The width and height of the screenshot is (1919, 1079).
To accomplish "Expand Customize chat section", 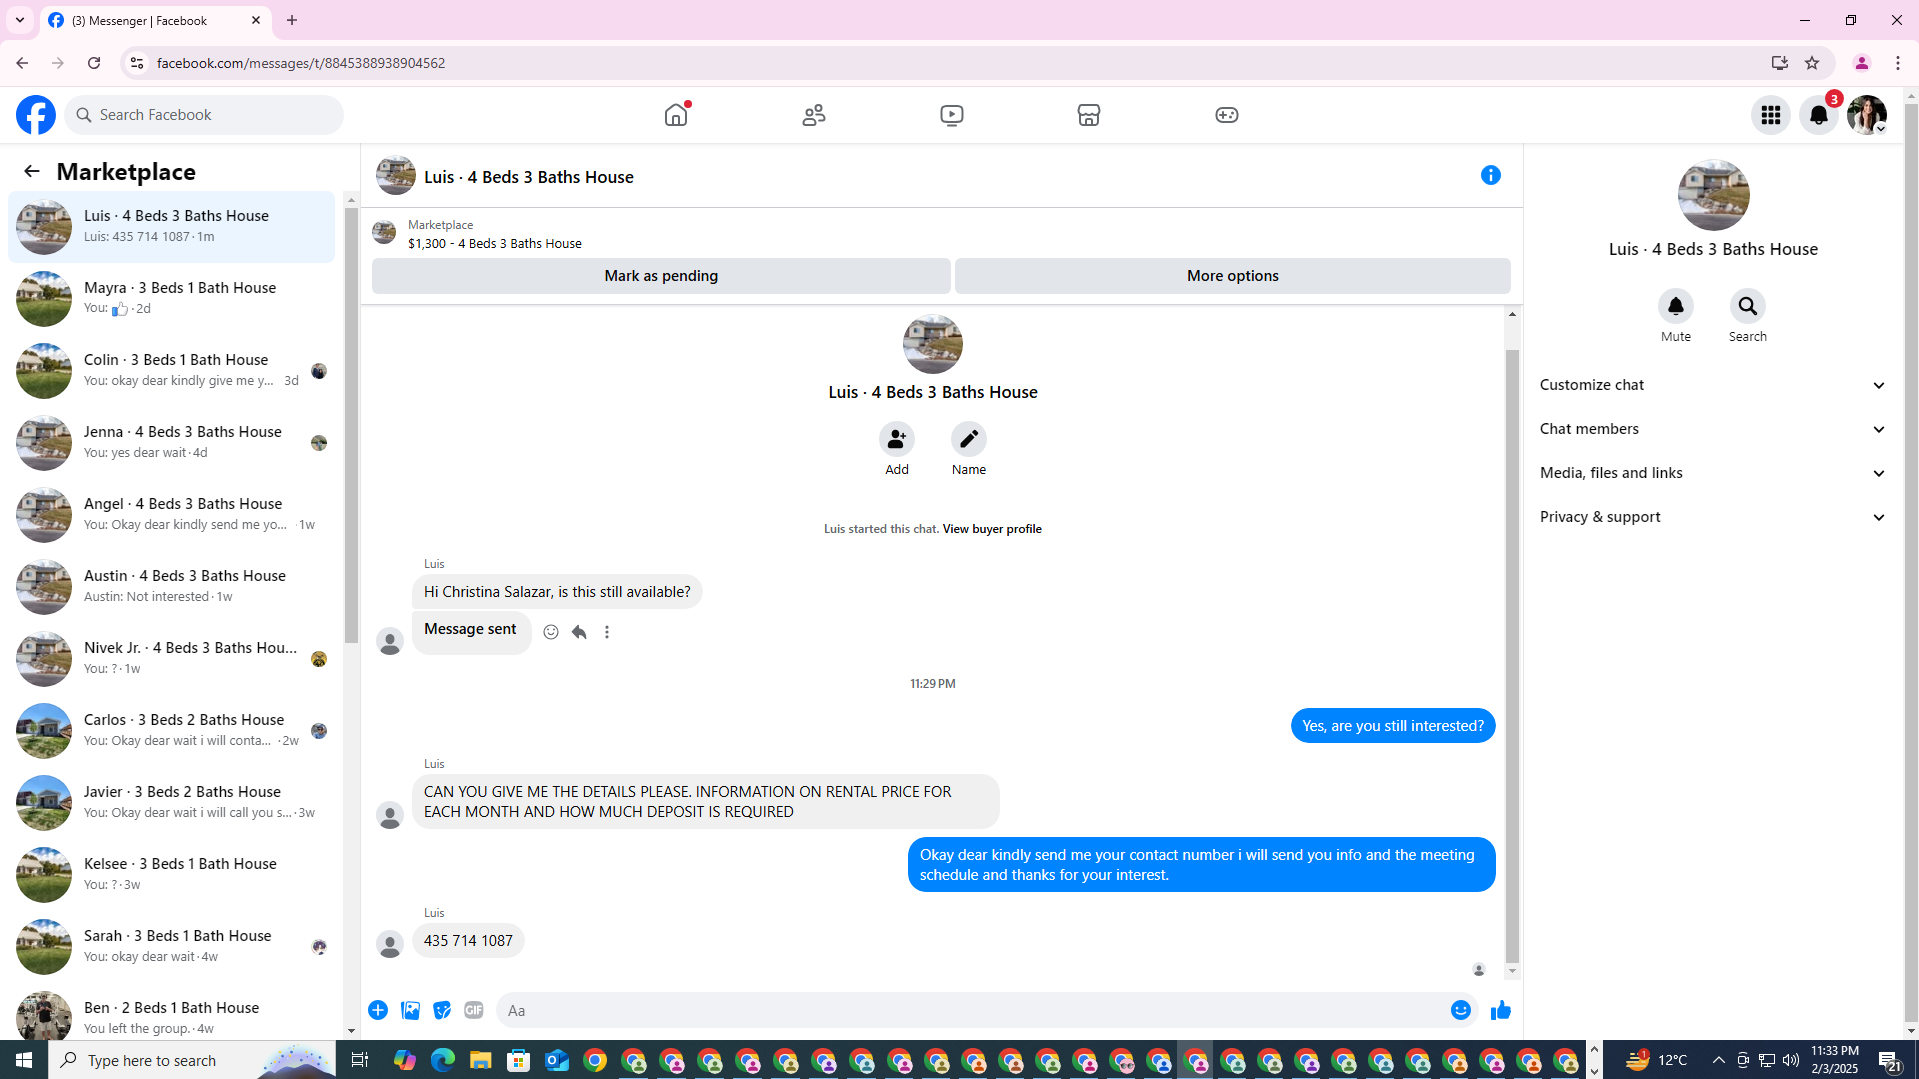I will point(1713,385).
